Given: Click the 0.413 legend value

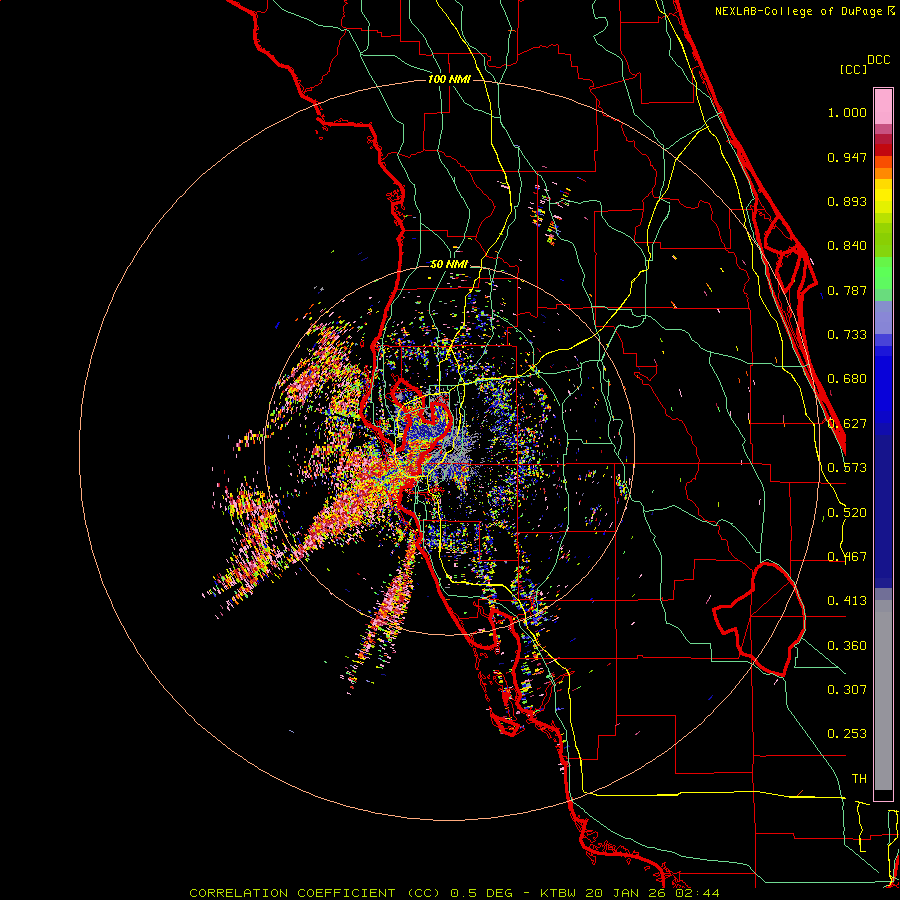Looking at the screenshot, I should click(x=847, y=601).
